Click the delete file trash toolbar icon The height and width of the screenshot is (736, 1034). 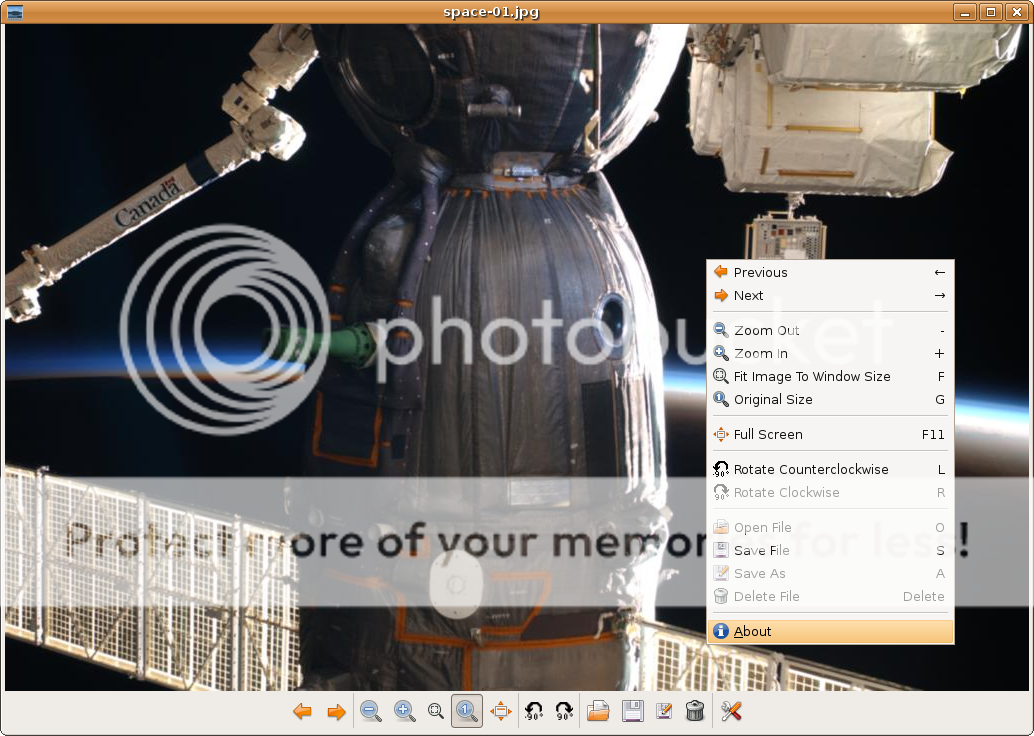(695, 711)
